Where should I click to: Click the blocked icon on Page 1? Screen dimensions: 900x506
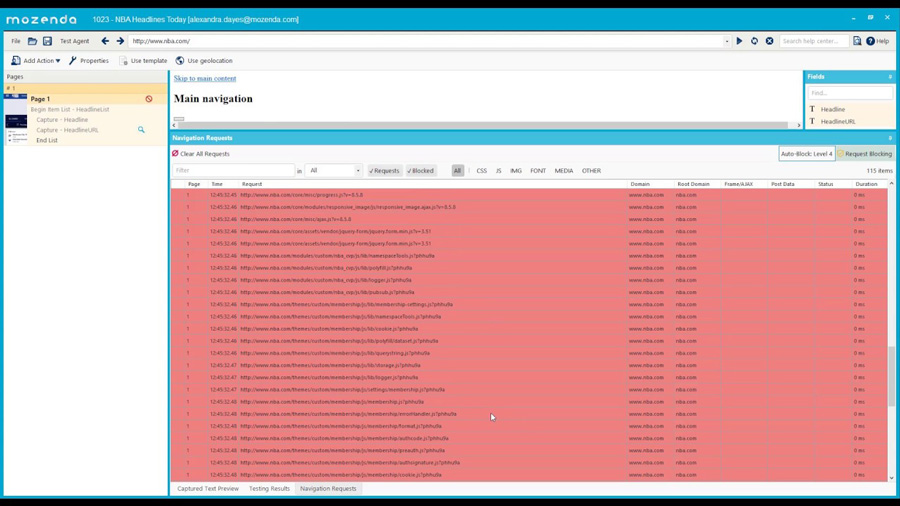click(x=149, y=99)
